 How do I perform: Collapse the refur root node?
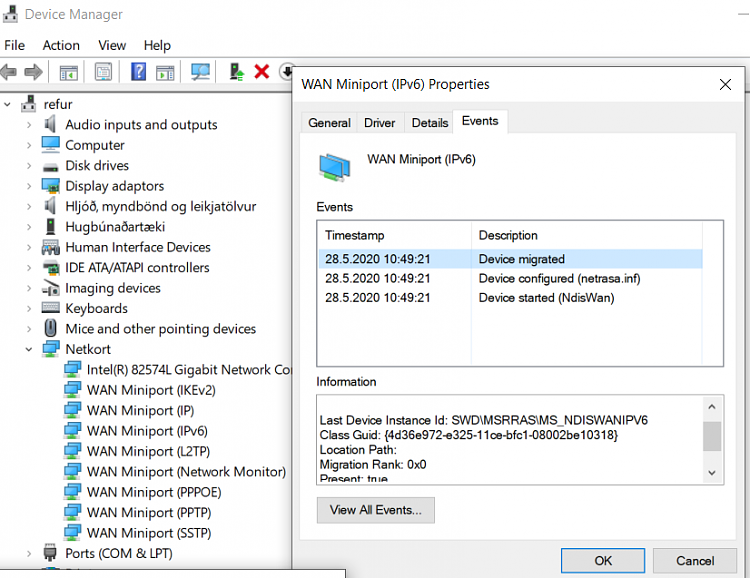tap(7, 104)
